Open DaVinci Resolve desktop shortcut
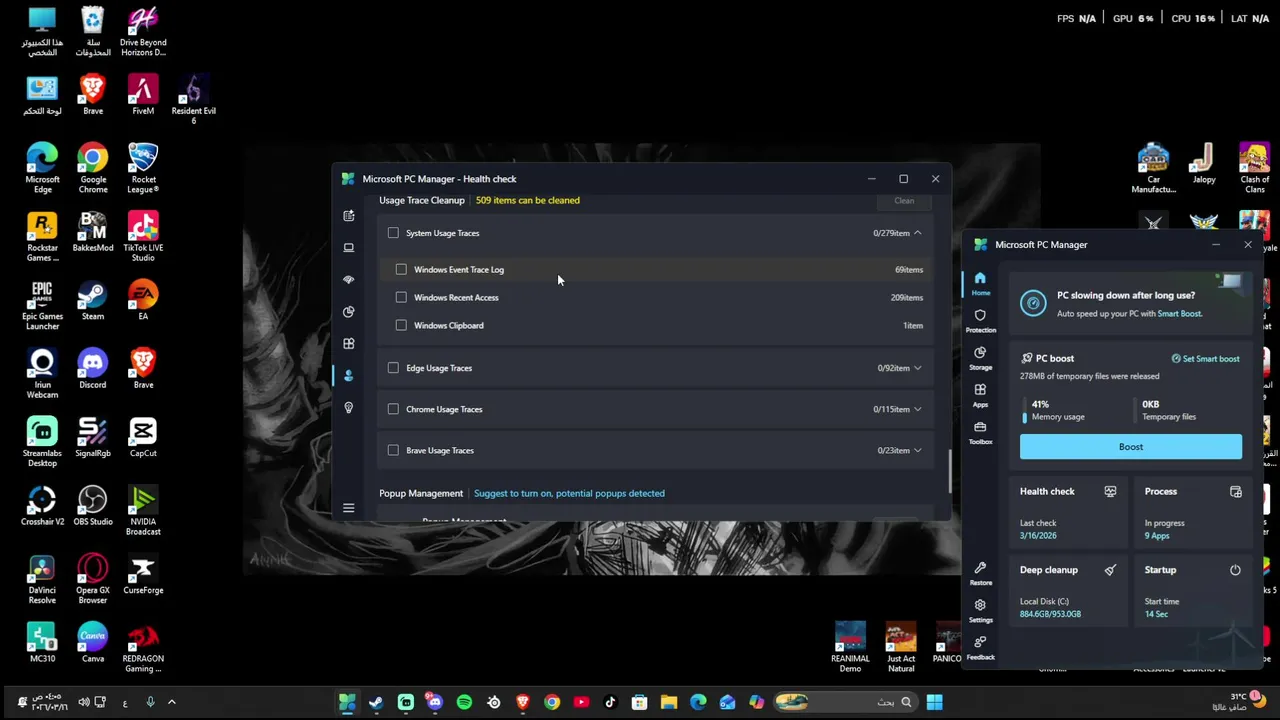The image size is (1280, 720). pyautogui.click(x=42, y=578)
